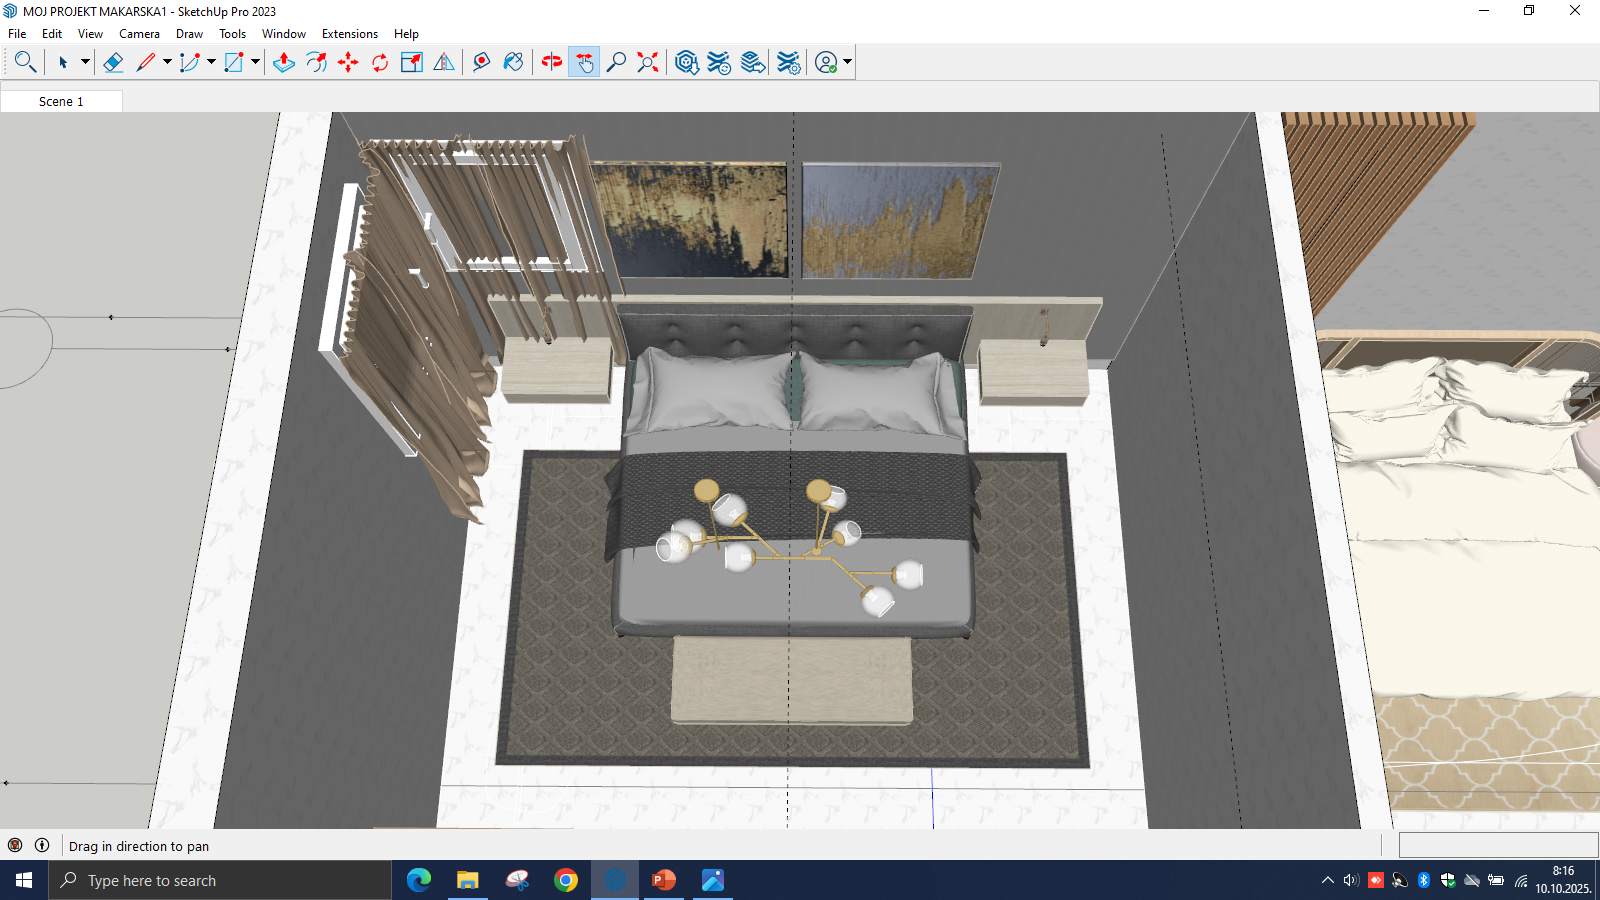The width and height of the screenshot is (1600, 900).
Task: Toggle the Pan tool
Action: pos(584,62)
